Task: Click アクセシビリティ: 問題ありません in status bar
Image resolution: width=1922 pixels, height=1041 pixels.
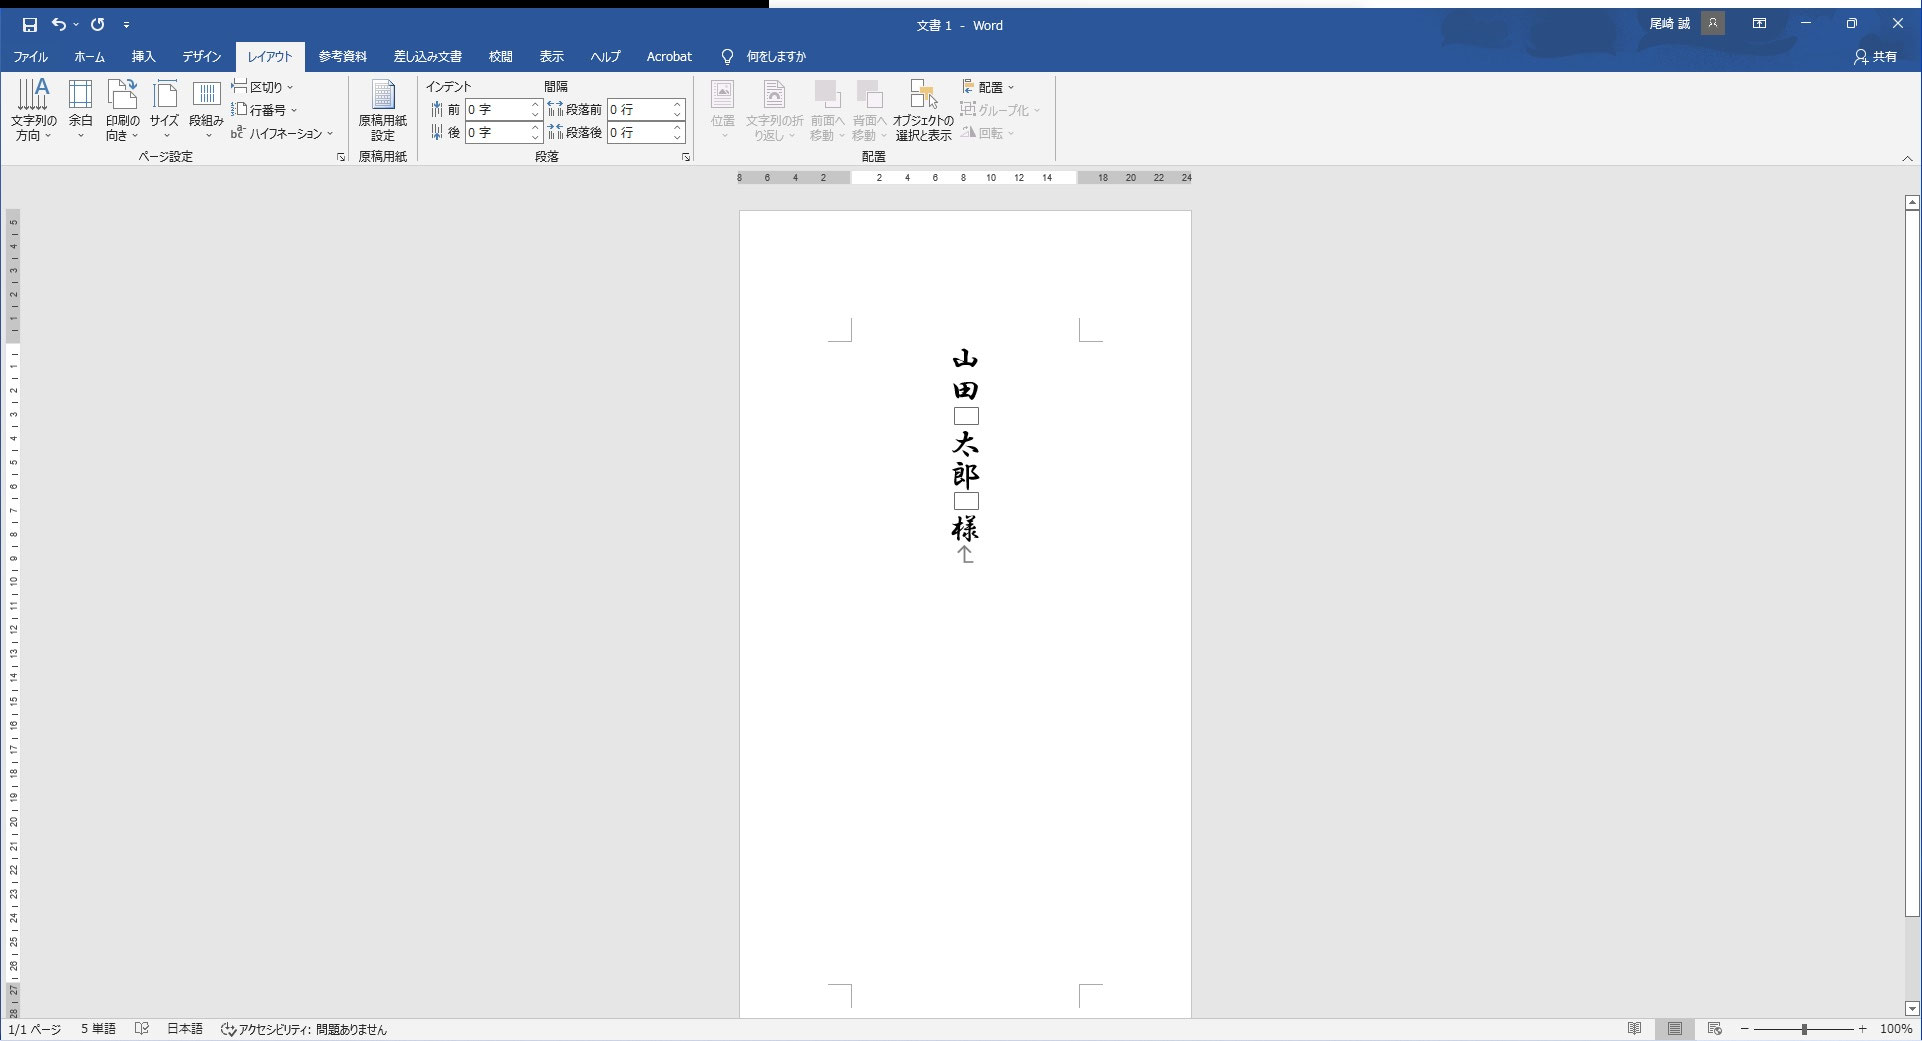Action: (x=304, y=1029)
